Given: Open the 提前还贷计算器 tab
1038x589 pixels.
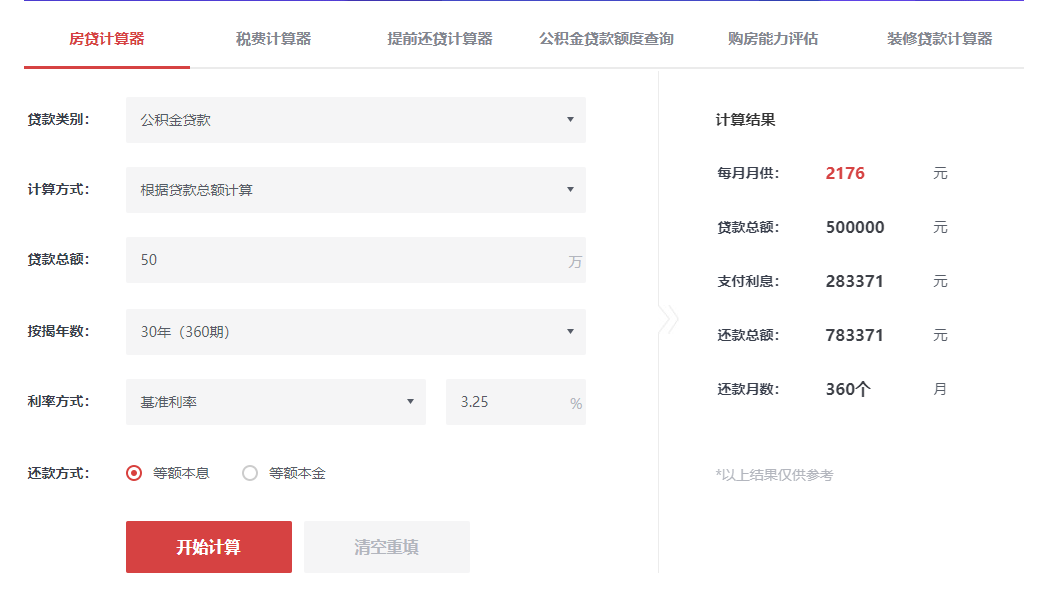Looking at the screenshot, I should click(x=440, y=39).
